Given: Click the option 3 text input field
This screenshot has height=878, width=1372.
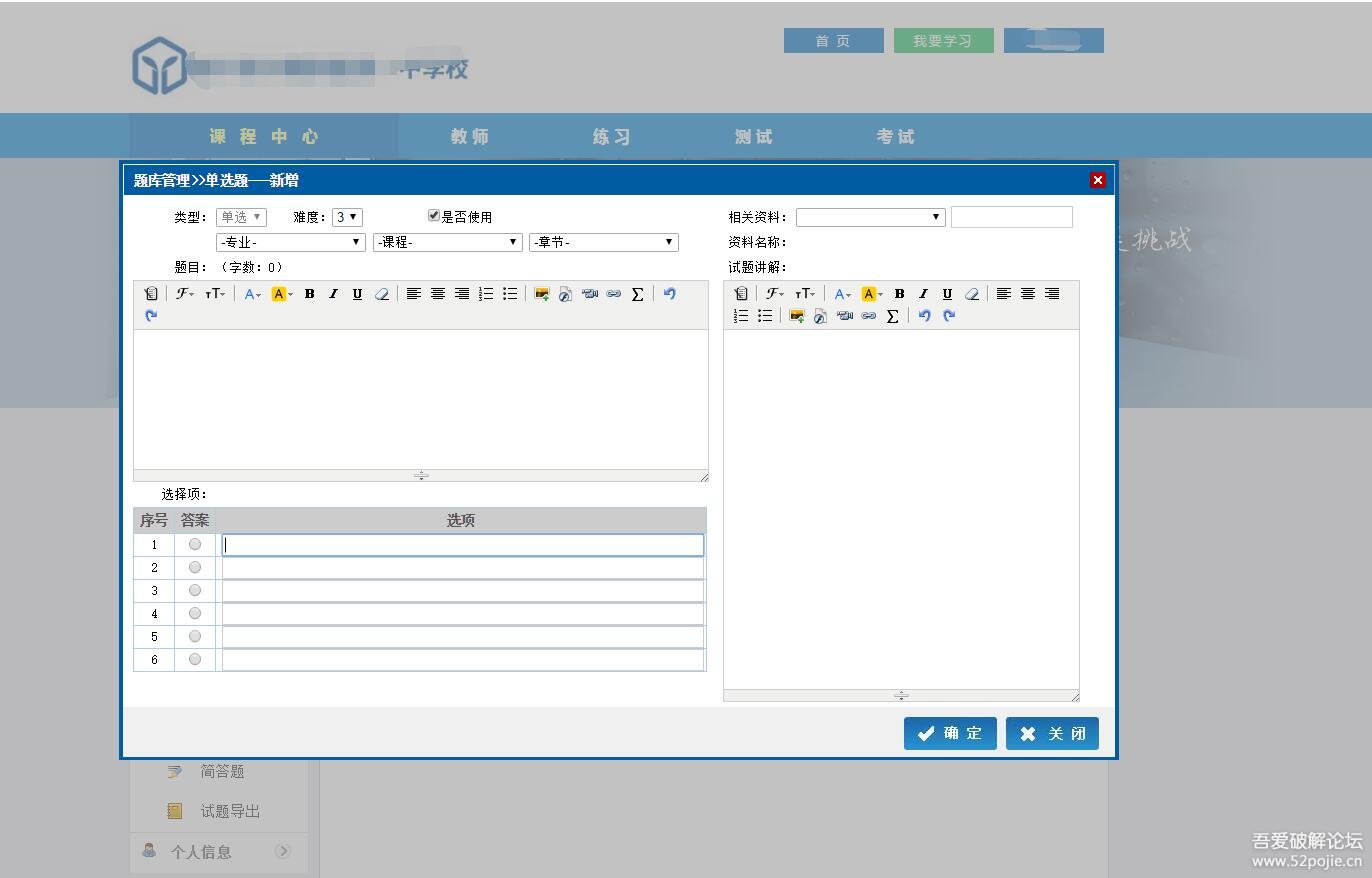Looking at the screenshot, I should (x=462, y=591).
